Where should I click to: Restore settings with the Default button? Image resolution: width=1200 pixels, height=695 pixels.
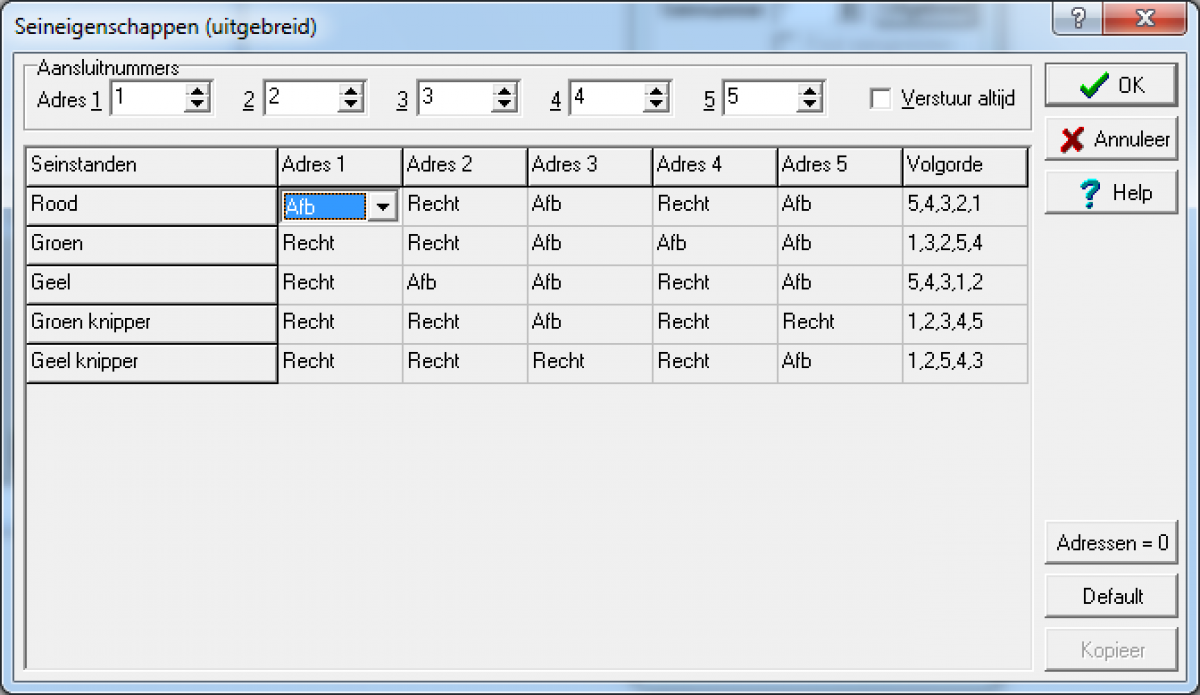point(1112,597)
